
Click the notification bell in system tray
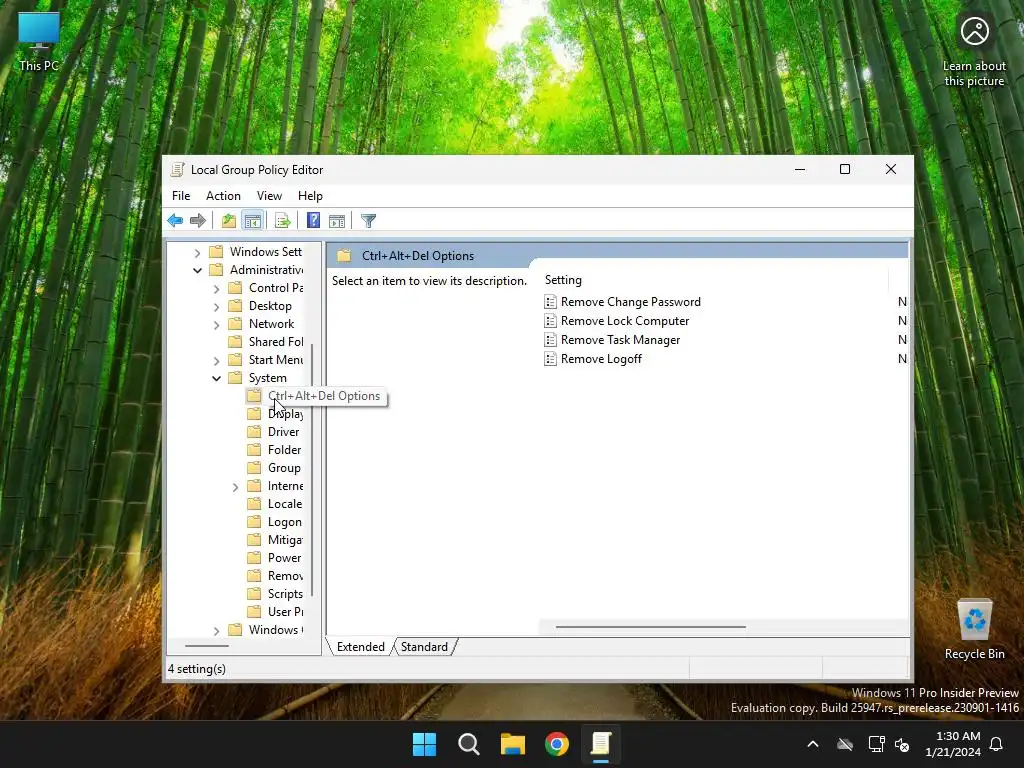pyautogui.click(x=997, y=744)
